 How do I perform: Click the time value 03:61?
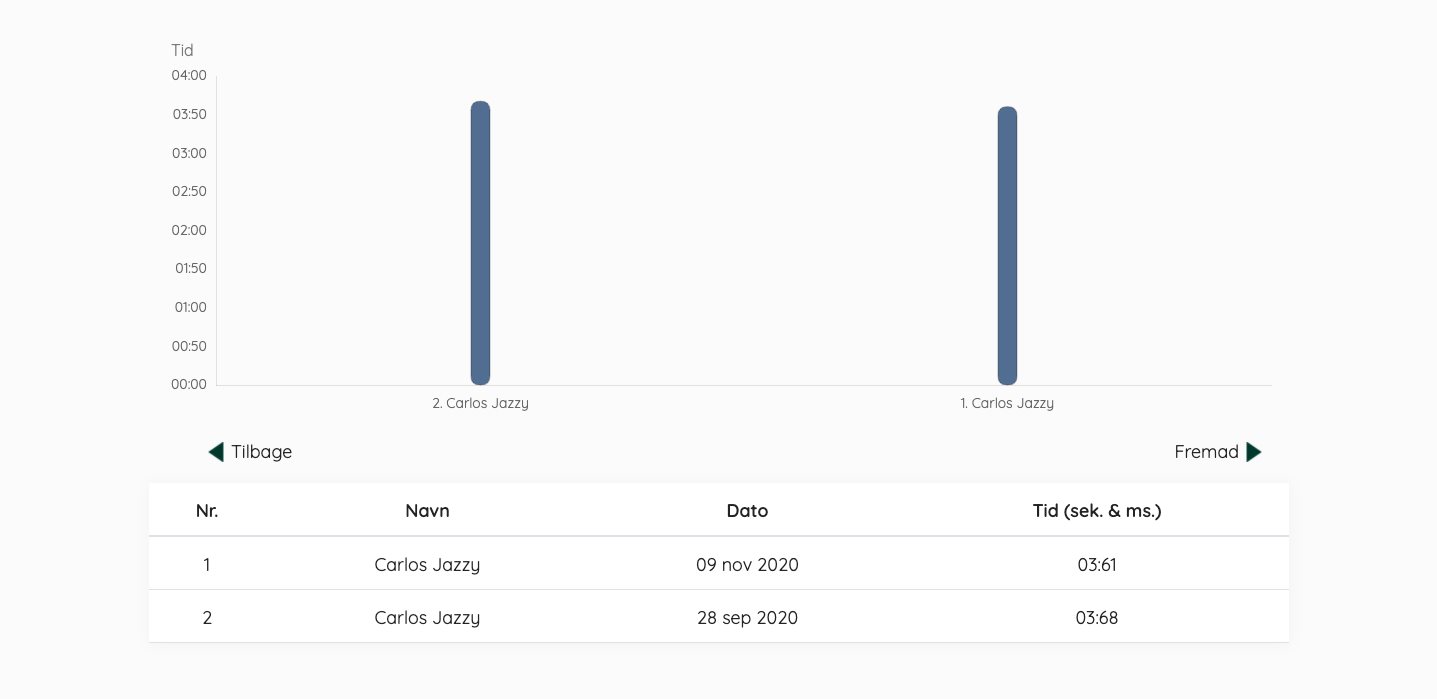[1097, 565]
